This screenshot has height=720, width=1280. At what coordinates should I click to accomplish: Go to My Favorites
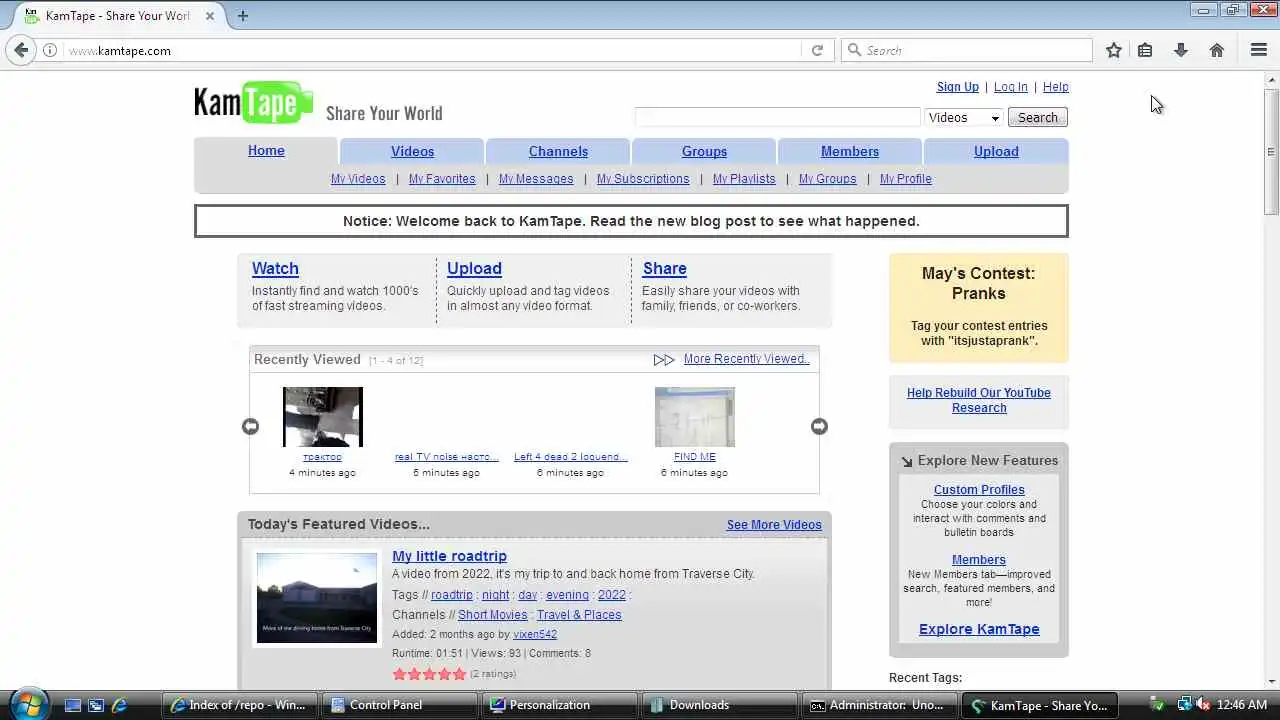pyautogui.click(x=442, y=179)
